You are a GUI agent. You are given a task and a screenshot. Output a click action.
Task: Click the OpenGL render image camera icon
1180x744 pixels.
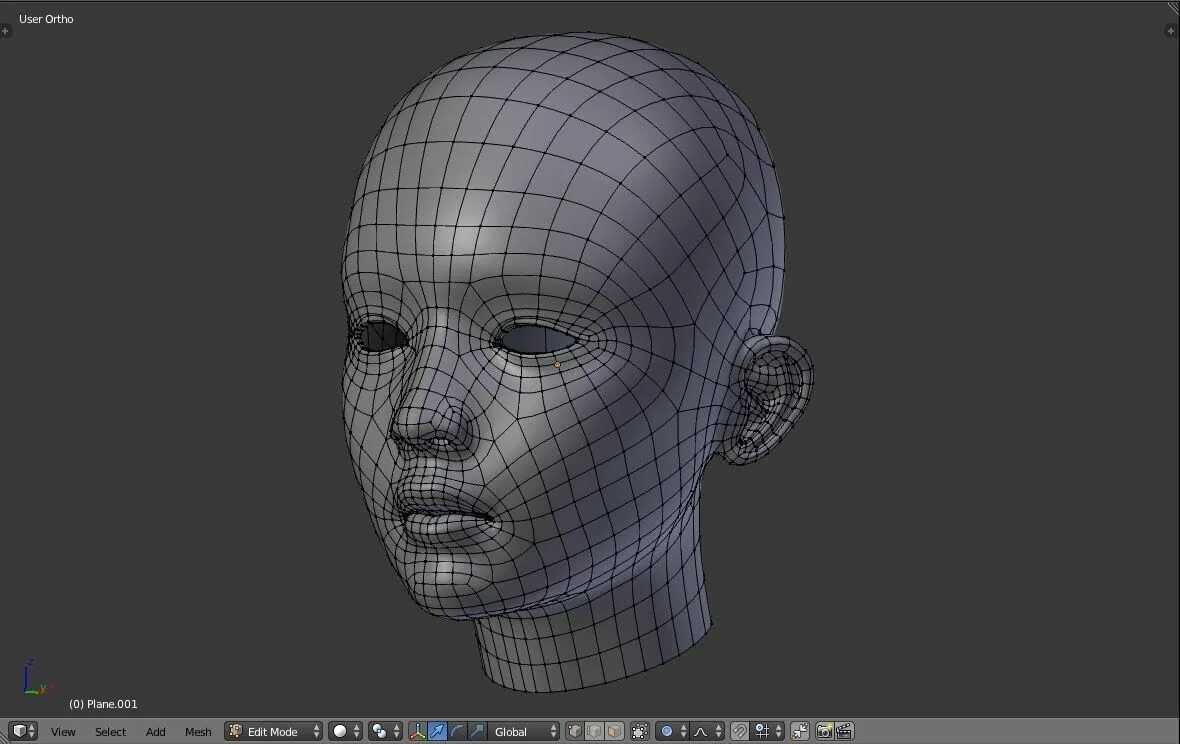(x=825, y=731)
